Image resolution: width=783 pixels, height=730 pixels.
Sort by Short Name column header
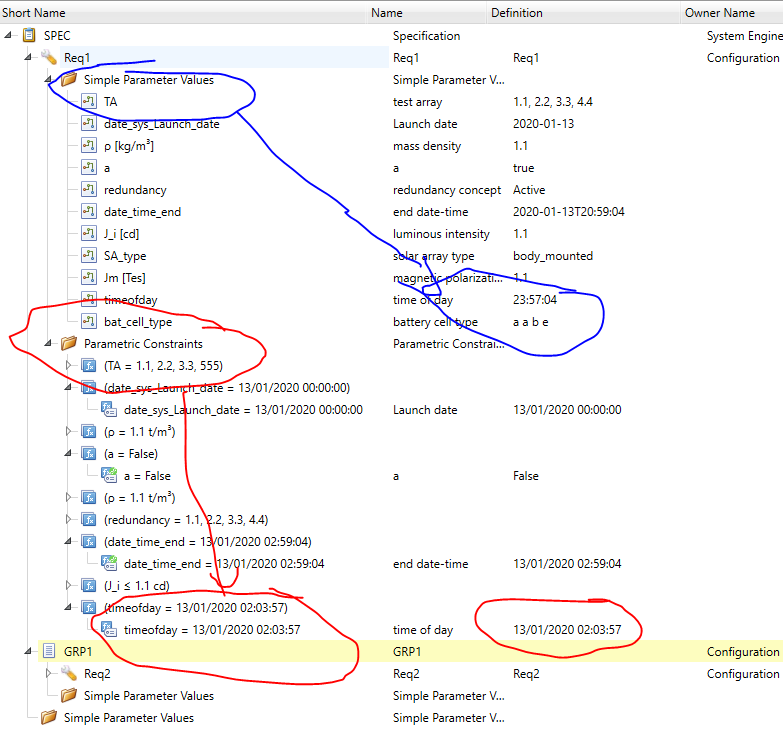(x=183, y=12)
